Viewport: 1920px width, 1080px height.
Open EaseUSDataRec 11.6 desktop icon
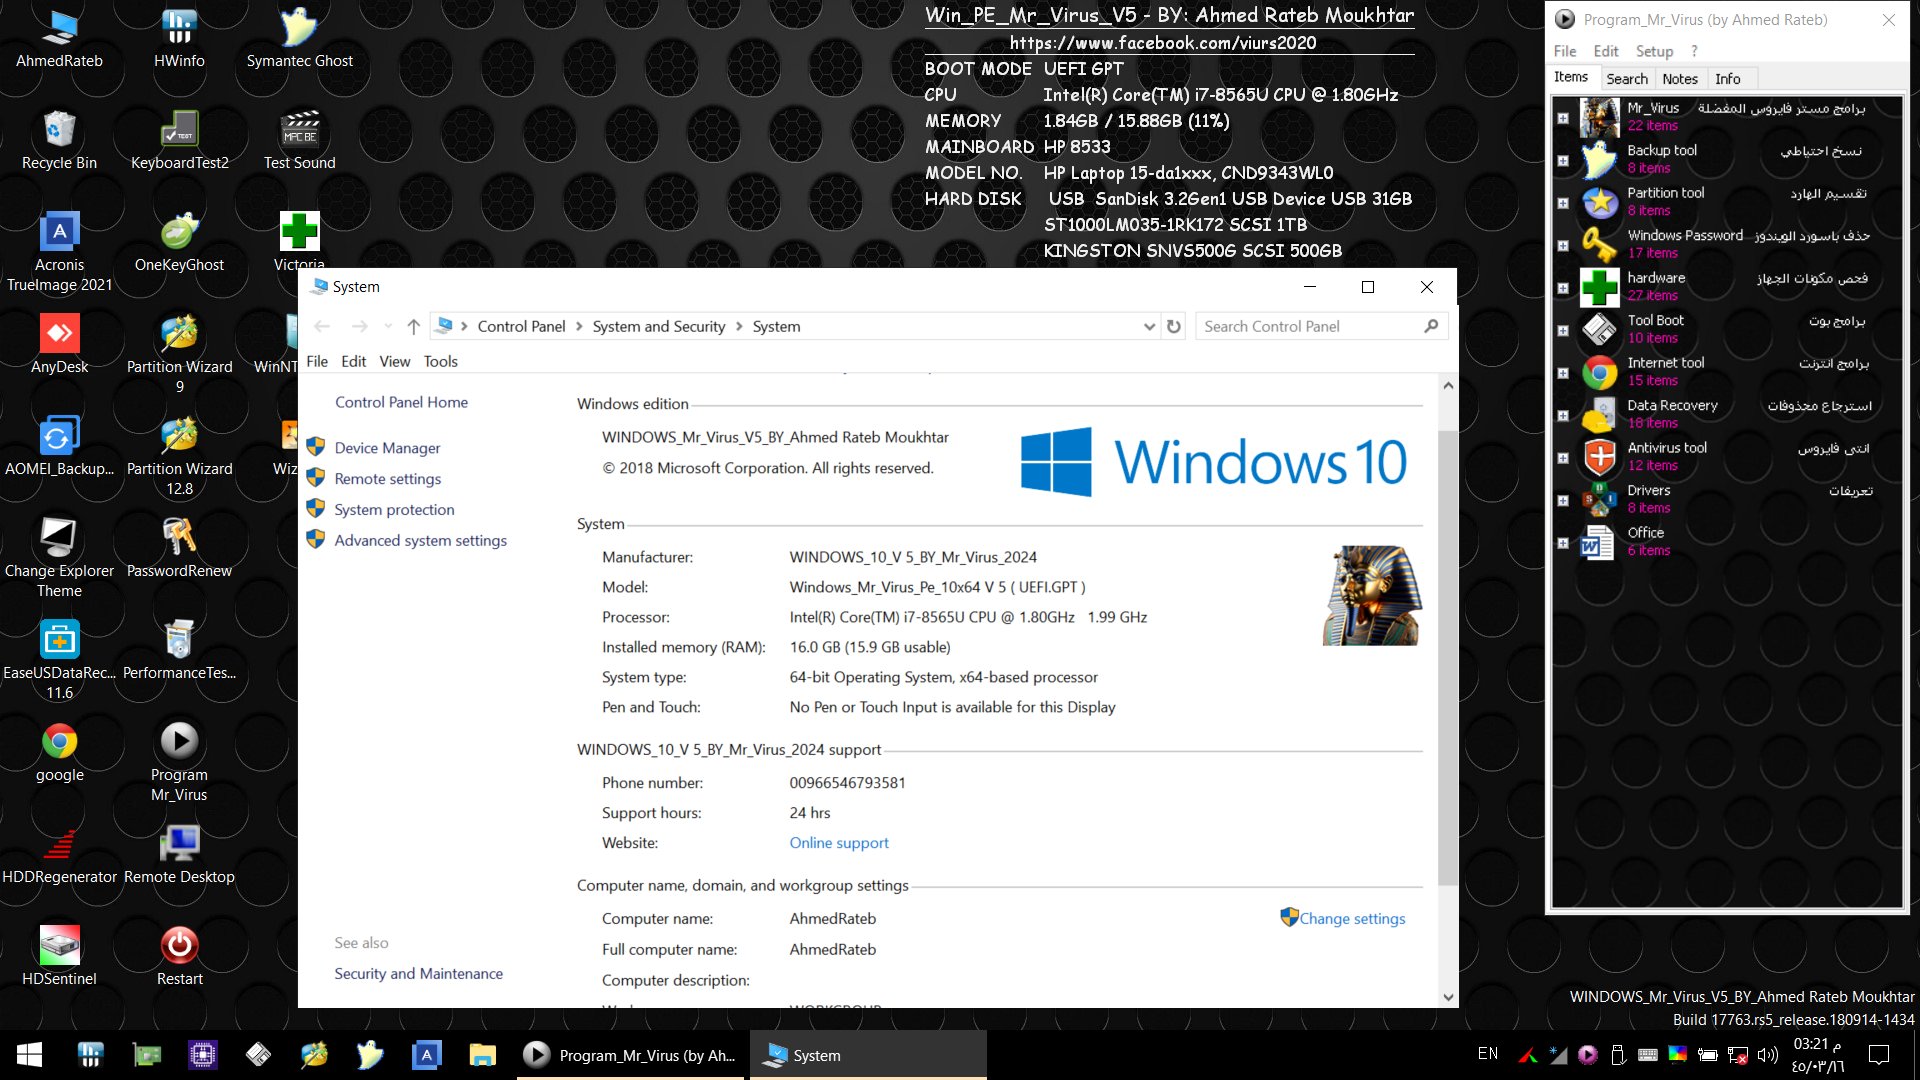pyautogui.click(x=59, y=660)
